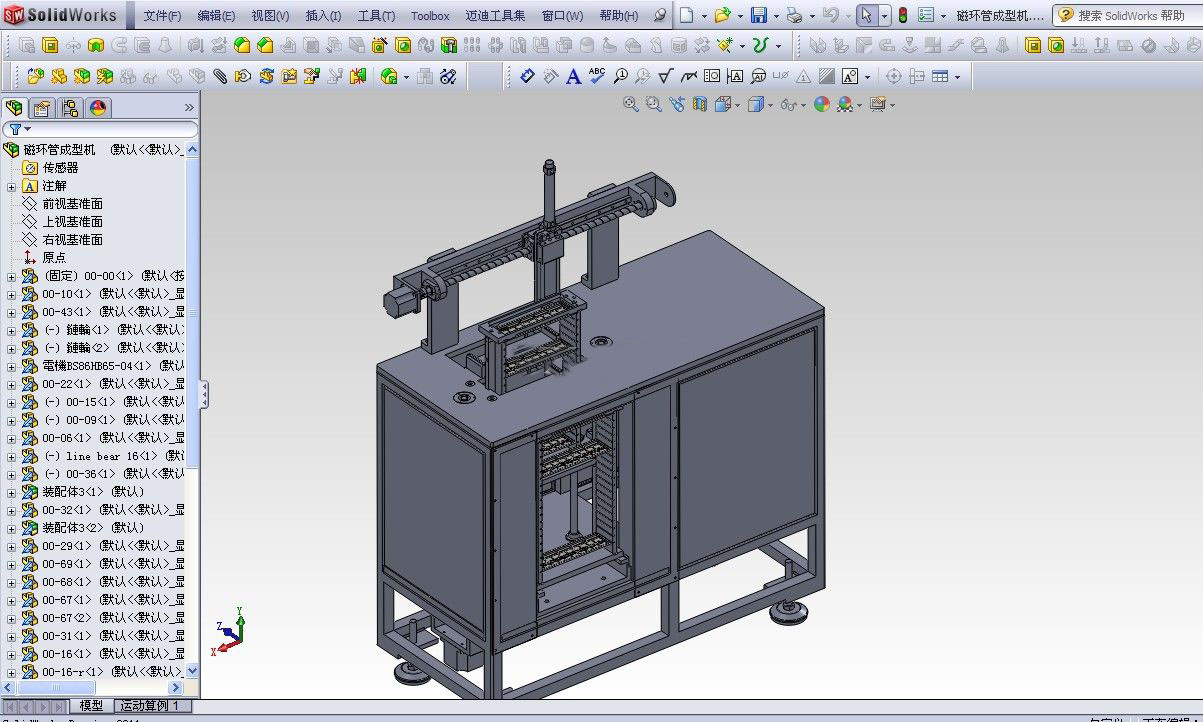Click the Surface Finish symbol tool

(665, 77)
